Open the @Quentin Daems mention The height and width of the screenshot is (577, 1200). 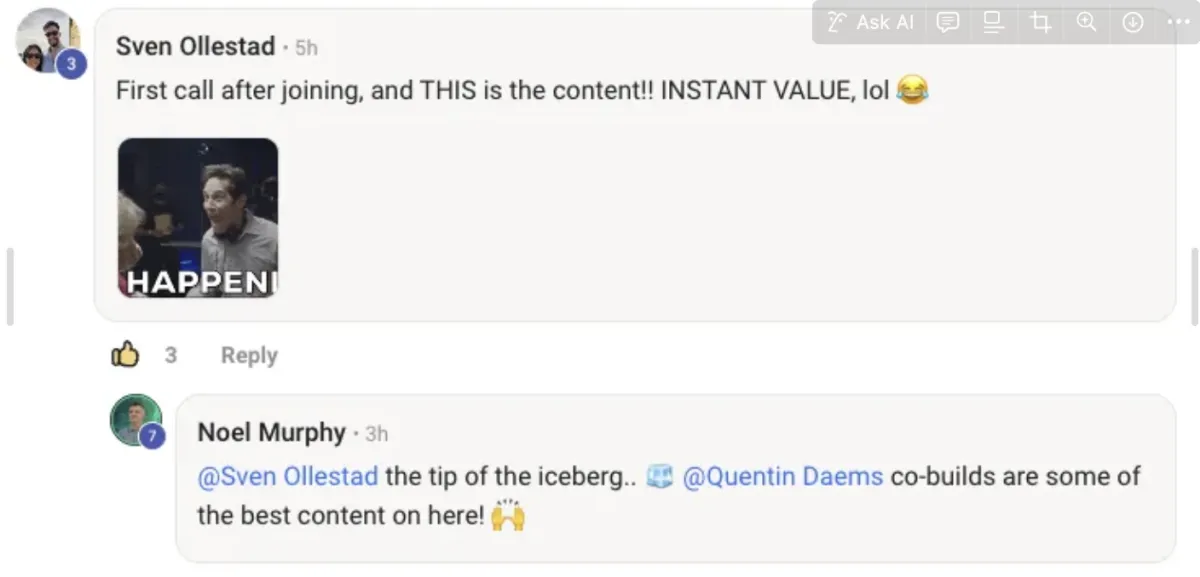(783, 476)
